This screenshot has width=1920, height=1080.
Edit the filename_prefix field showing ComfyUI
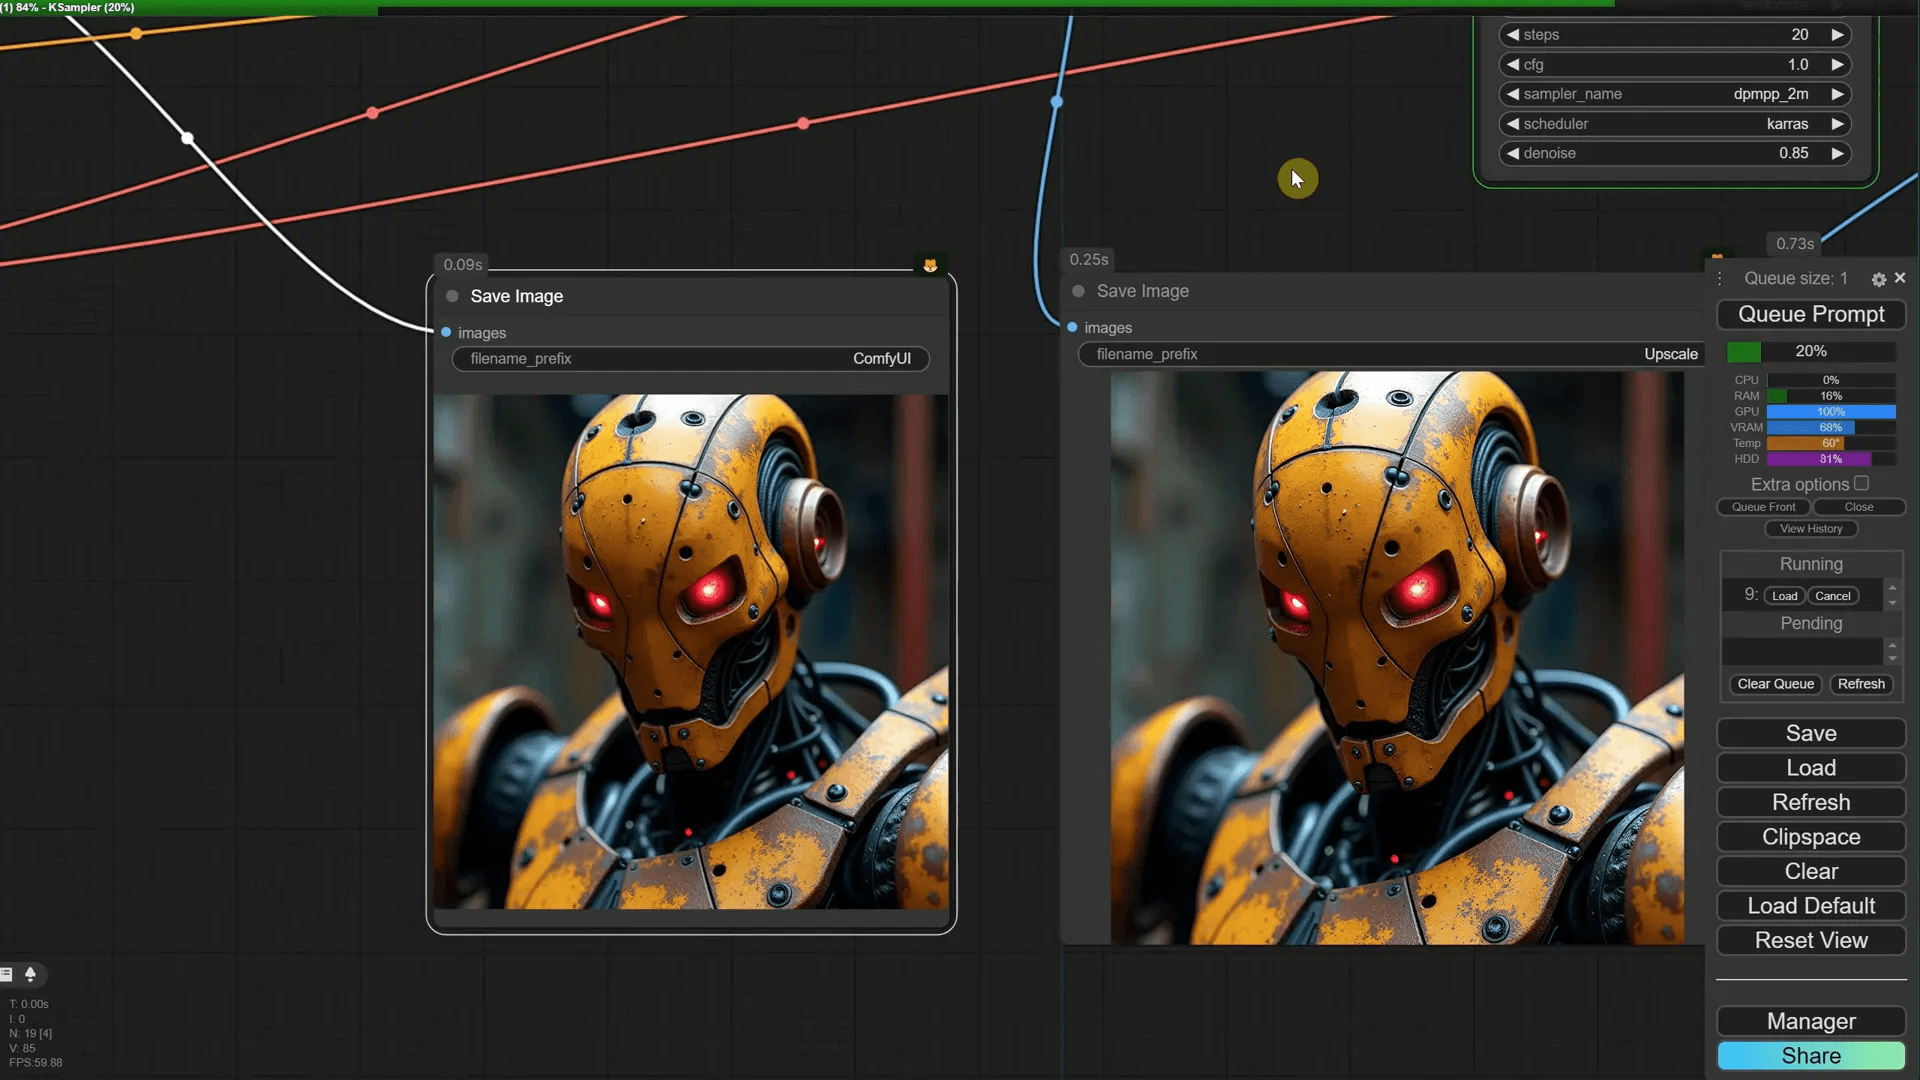point(690,359)
